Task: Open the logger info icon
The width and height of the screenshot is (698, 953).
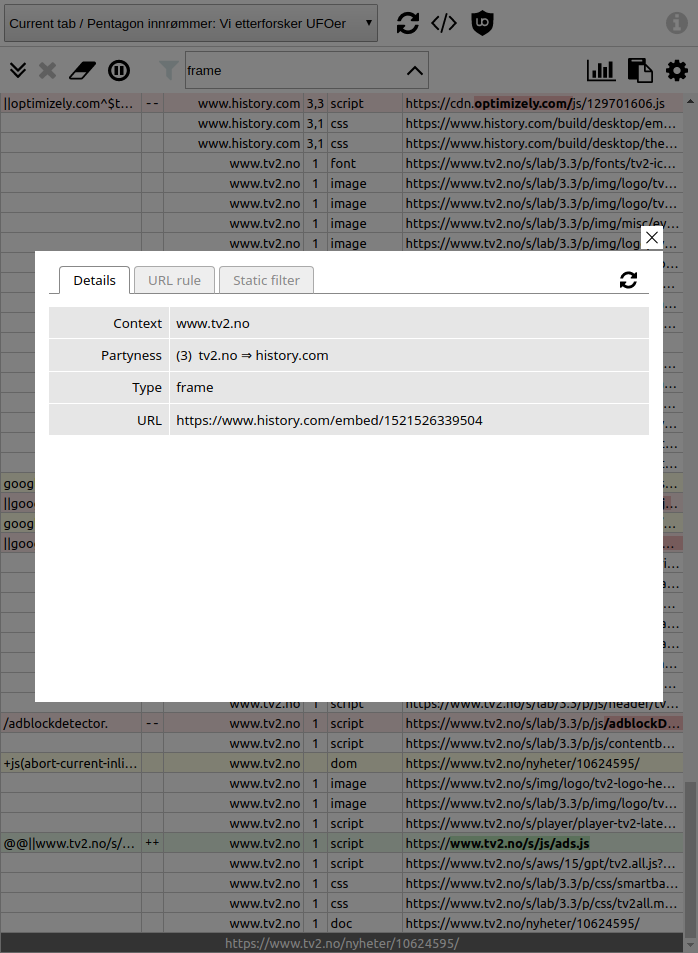Action: (676, 23)
